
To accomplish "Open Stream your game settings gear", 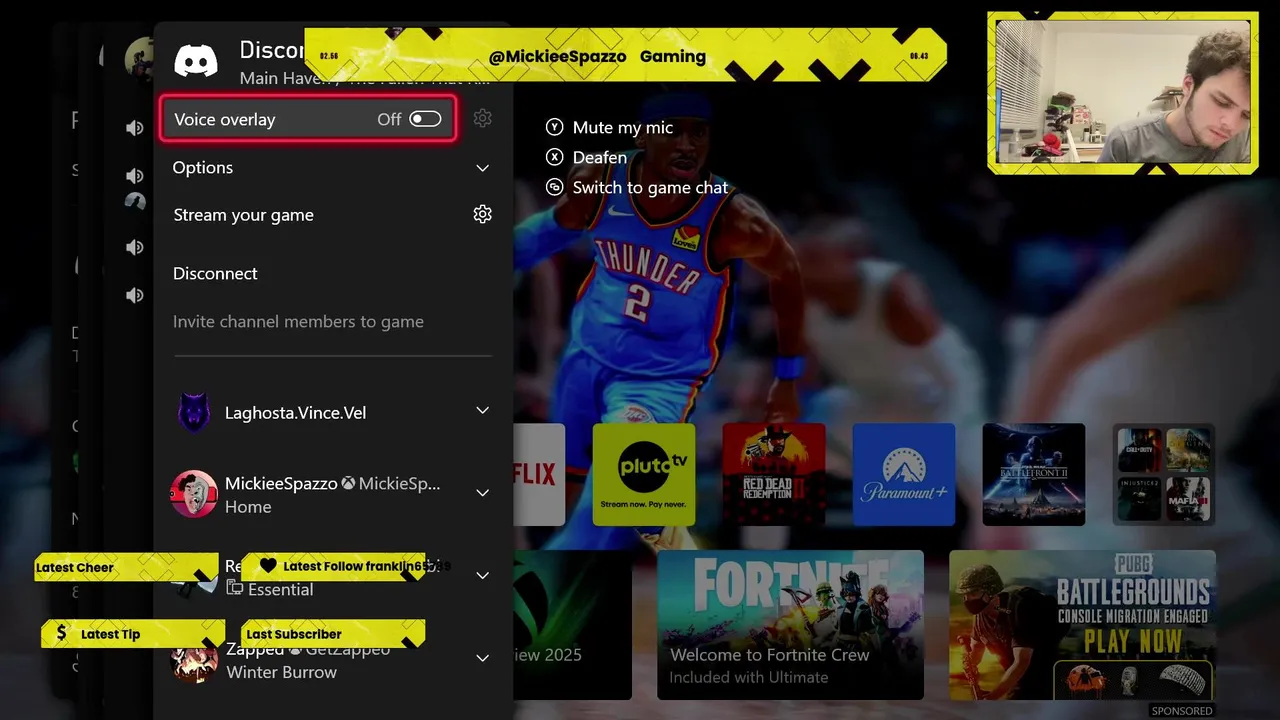I will [x=483, y=214].
